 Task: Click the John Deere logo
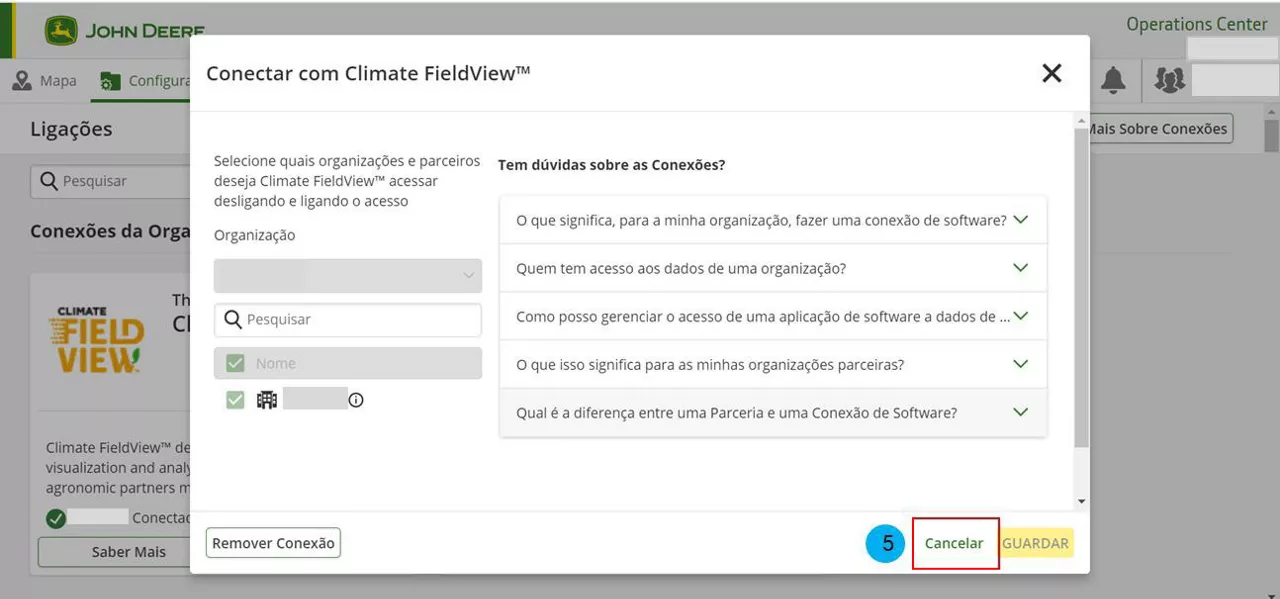(124, 31)
